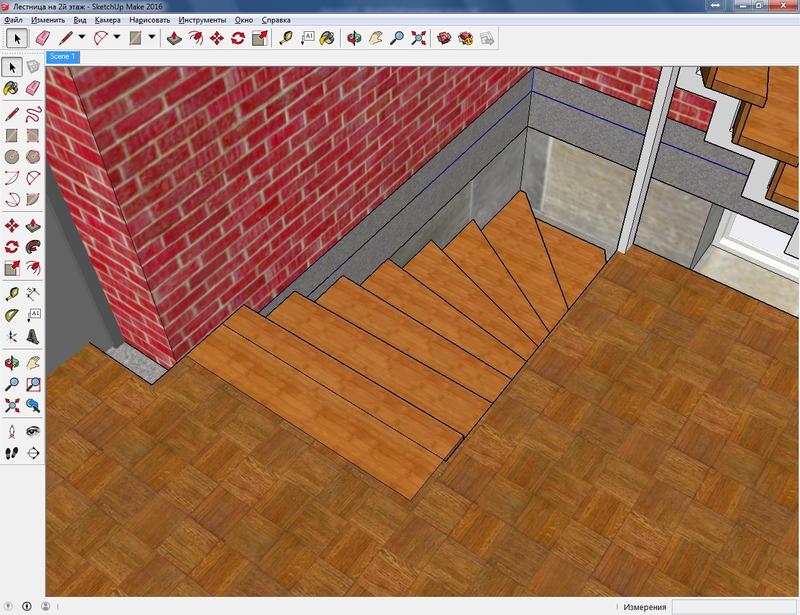Select the Section Plane tool
800x615 pixels.
click(x=33, y=453)
